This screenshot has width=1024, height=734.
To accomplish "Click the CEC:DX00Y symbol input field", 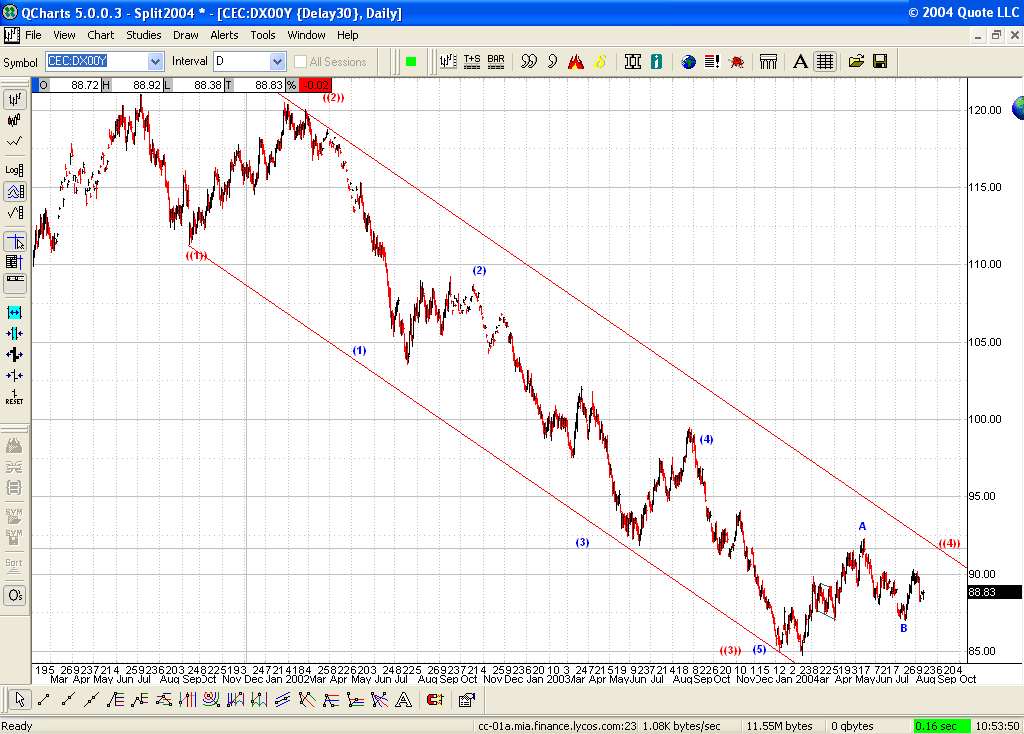I will click(97, 61).
